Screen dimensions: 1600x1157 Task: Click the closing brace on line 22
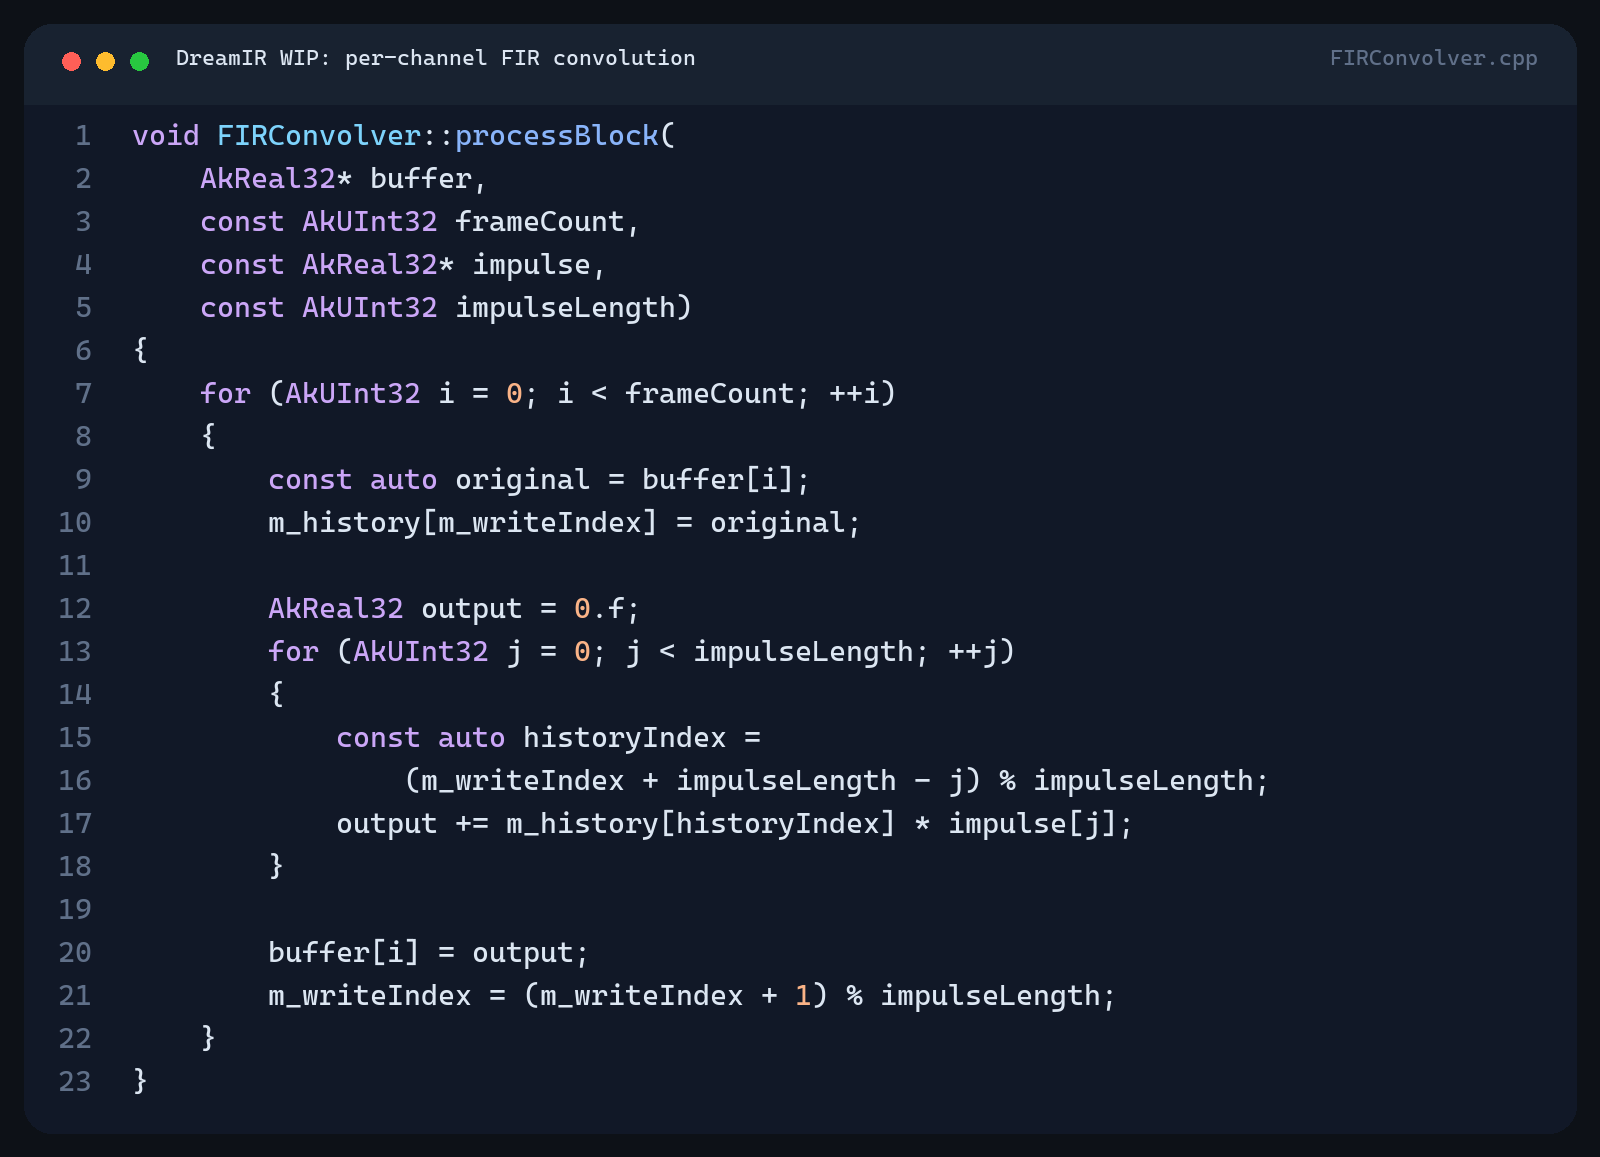(208, 1038)
